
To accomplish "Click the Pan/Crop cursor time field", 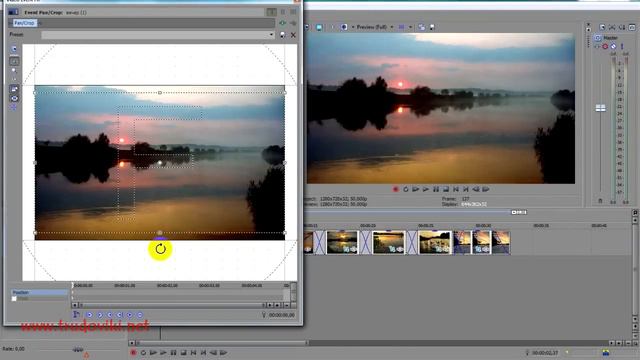I will [x=282, y=315].
